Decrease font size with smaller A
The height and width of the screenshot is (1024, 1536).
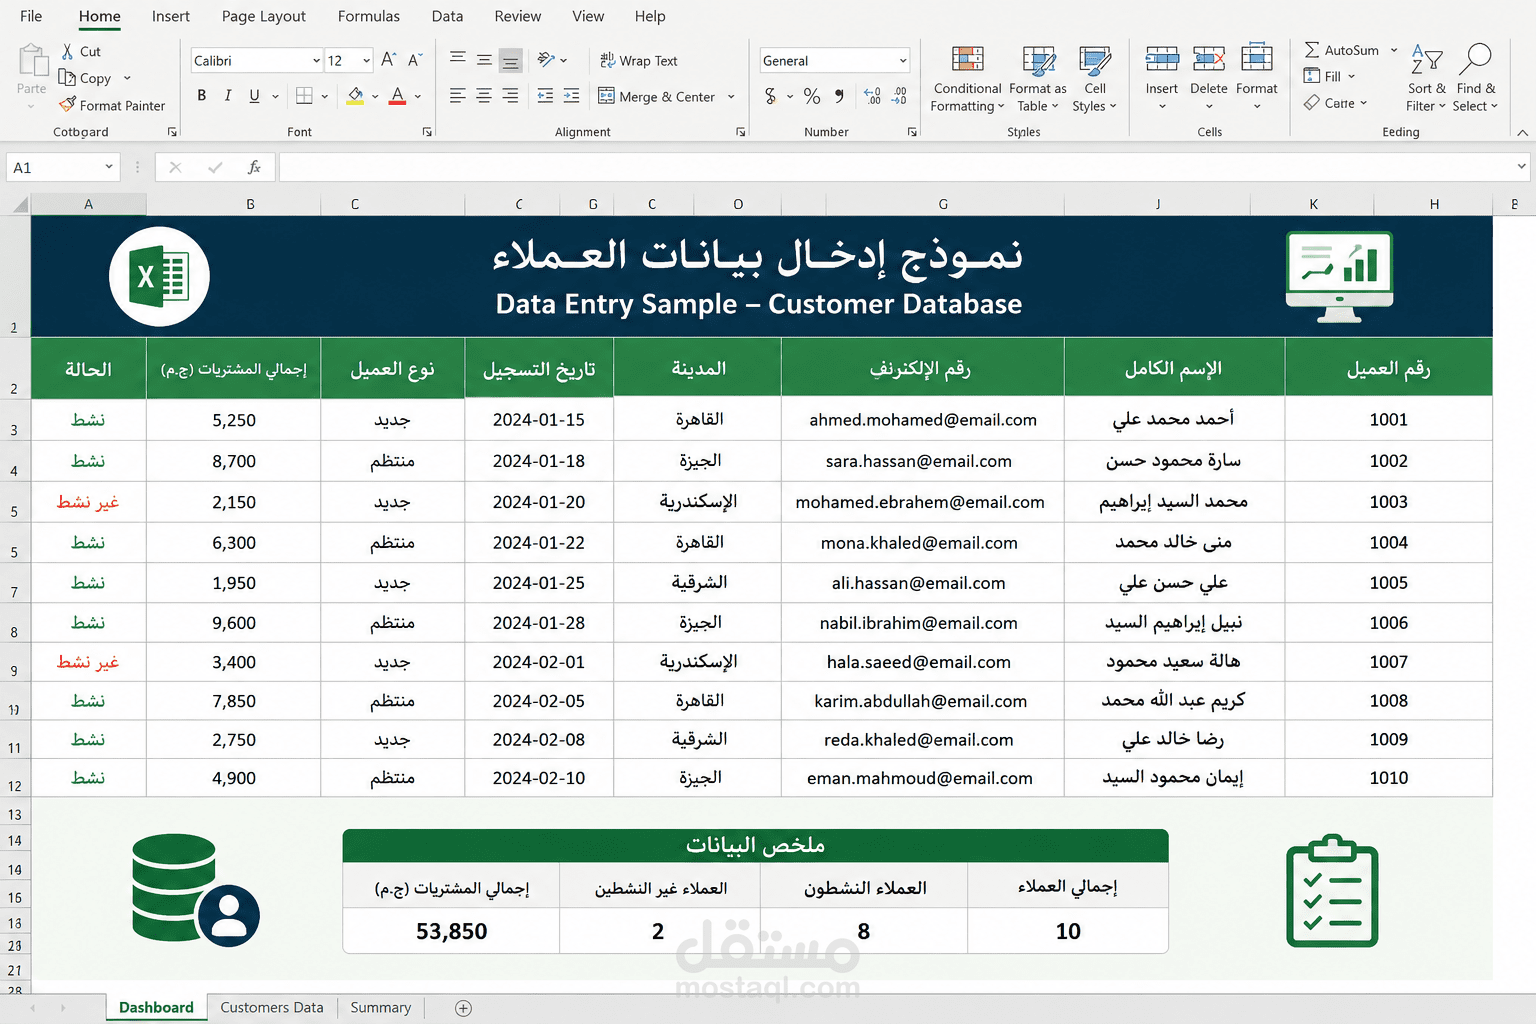point(416,60)
